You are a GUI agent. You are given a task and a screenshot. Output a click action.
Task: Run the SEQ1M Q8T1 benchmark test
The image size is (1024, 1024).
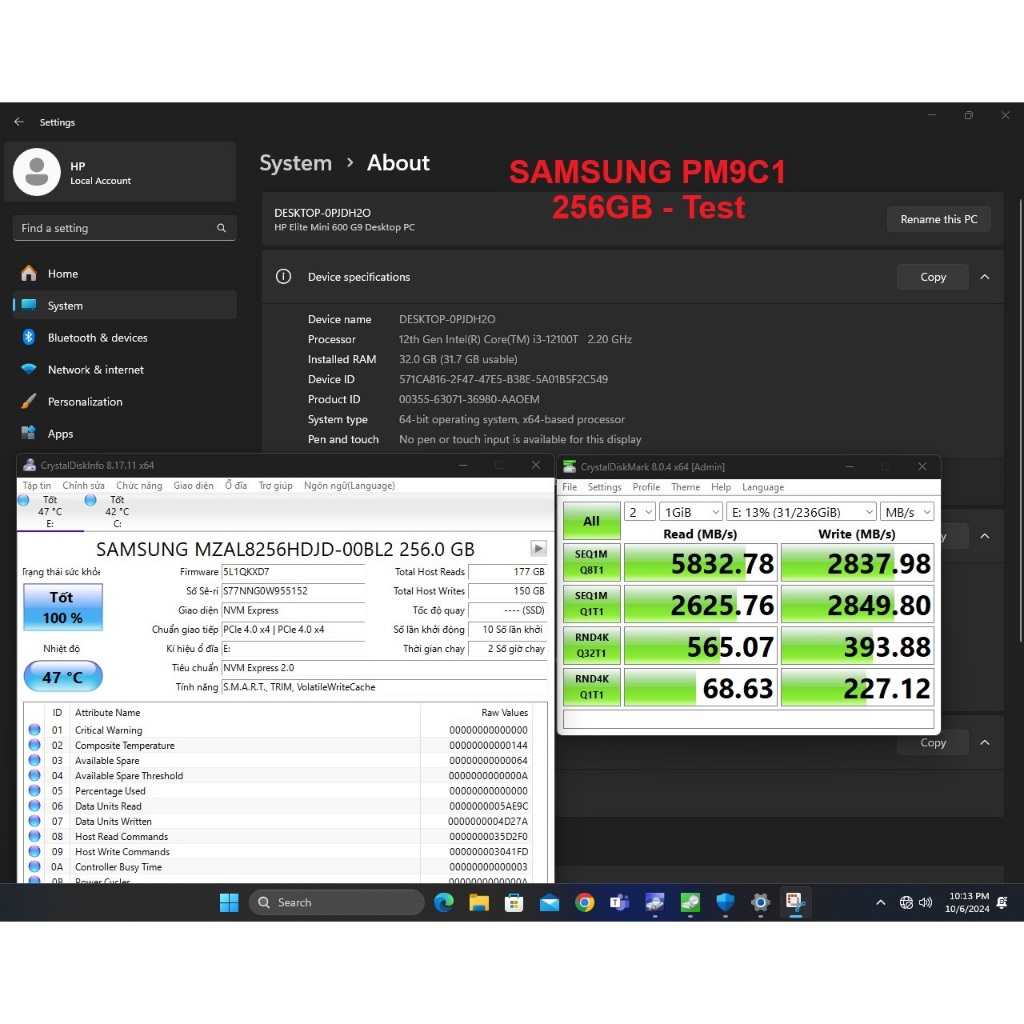[x=591, y=563]
